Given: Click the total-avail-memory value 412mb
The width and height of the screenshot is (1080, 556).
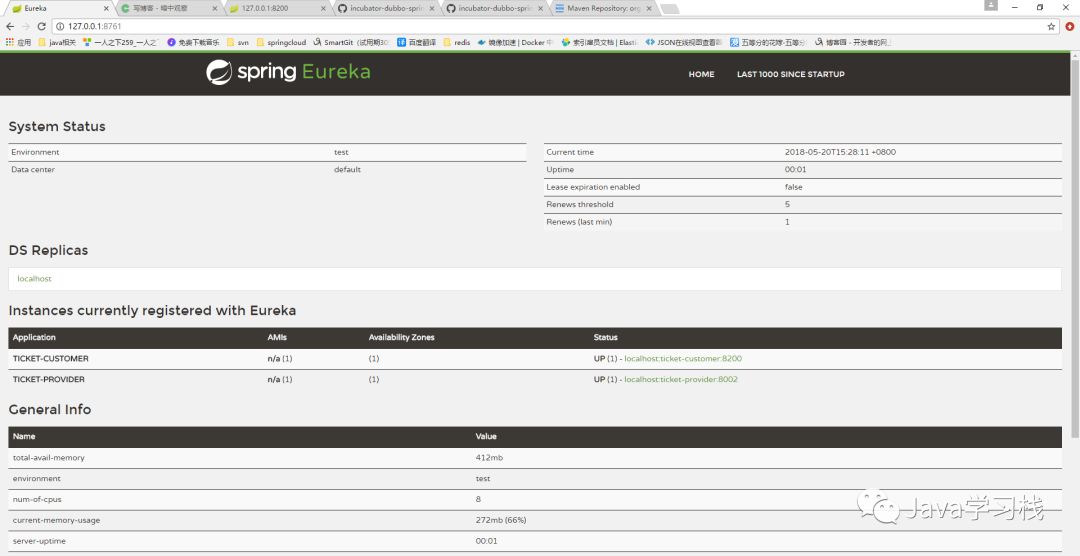Looking at the screenshot, I should pyautogui.click(x=490, y=457).
